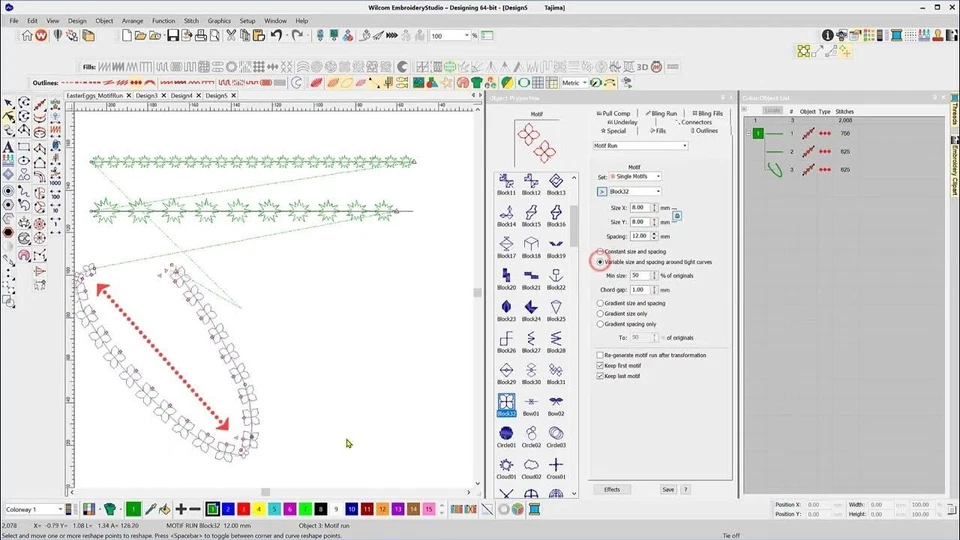Click the Save floppy disk icon in toolbar
Image resolution: width=960 pixels, height=540 pixels.
[x=174, y=36]
